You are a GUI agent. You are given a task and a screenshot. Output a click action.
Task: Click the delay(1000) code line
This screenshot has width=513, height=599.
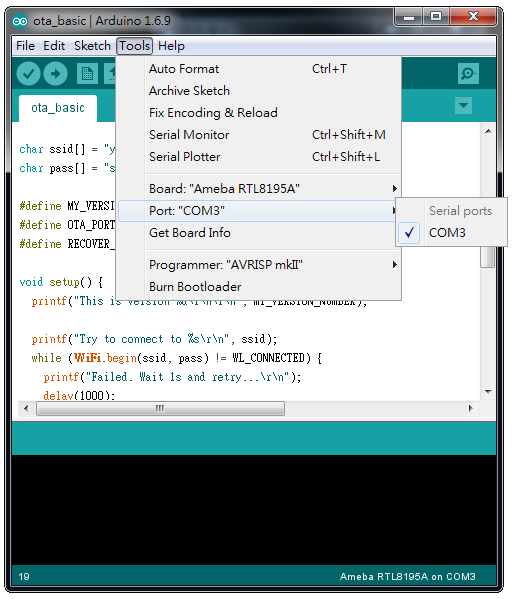(79, 395)
